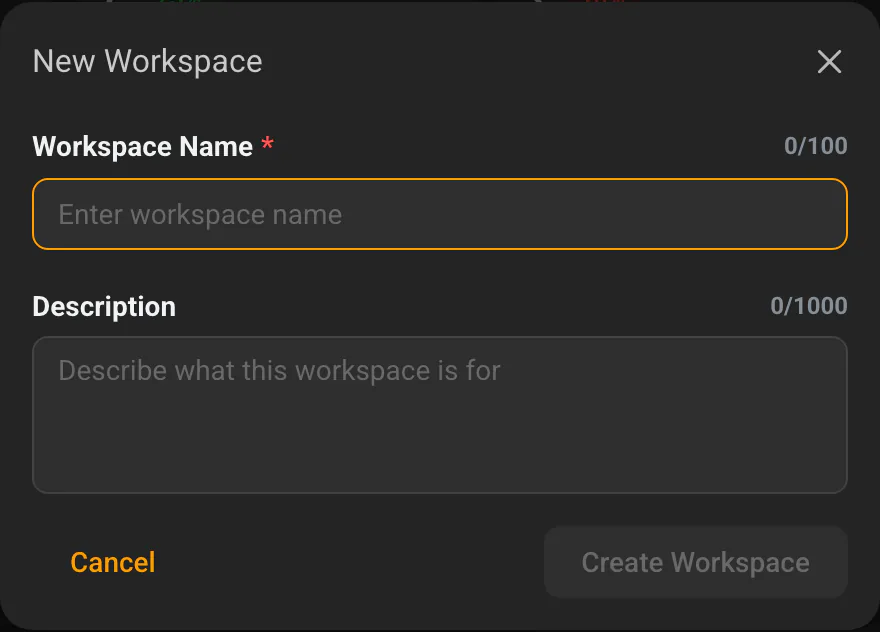Click the Create Workspace button
The width and height of the screenshot is (880, 632).
[695, 562]
